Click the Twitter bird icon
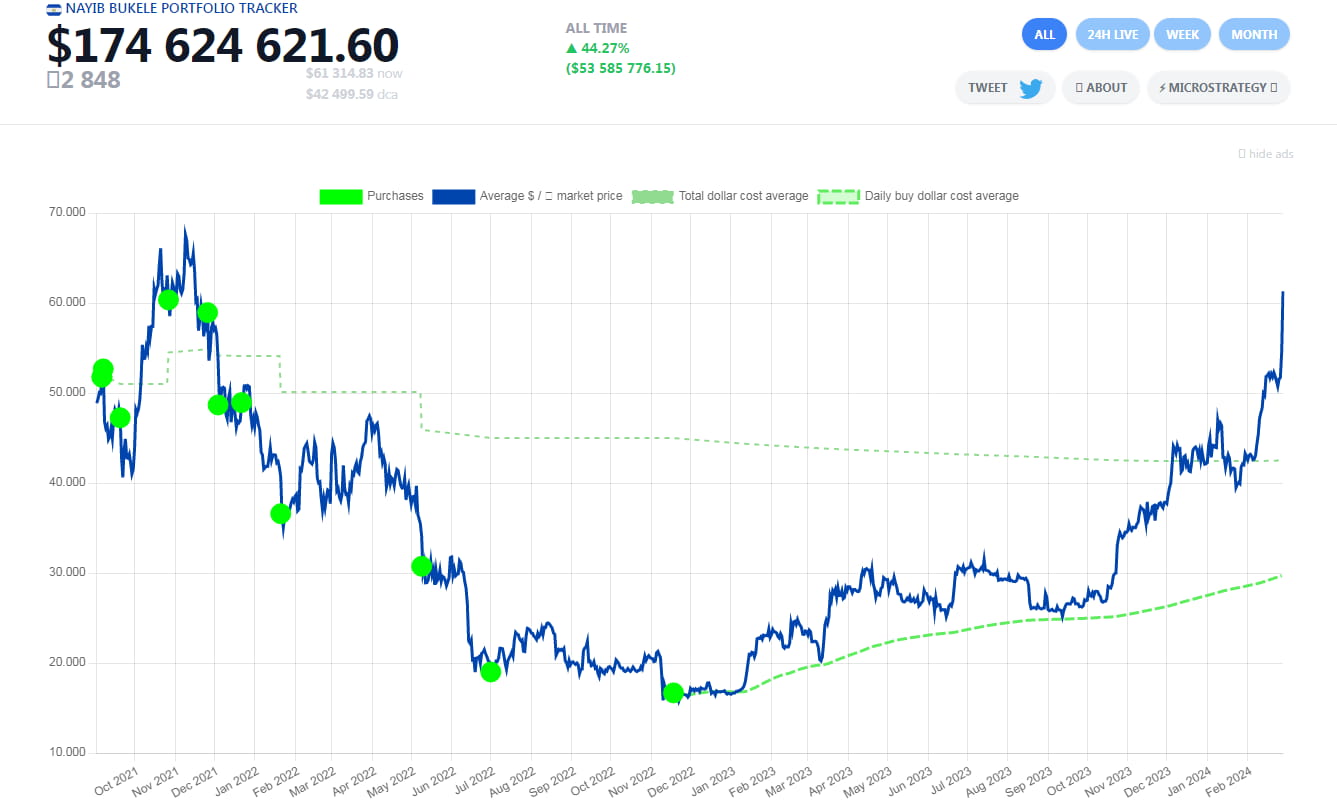 (x=1030, y=88)
